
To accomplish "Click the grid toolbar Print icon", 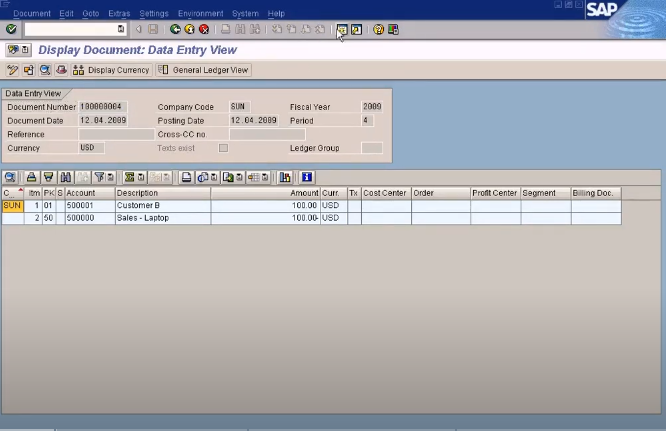I will [x=186, y=177].
